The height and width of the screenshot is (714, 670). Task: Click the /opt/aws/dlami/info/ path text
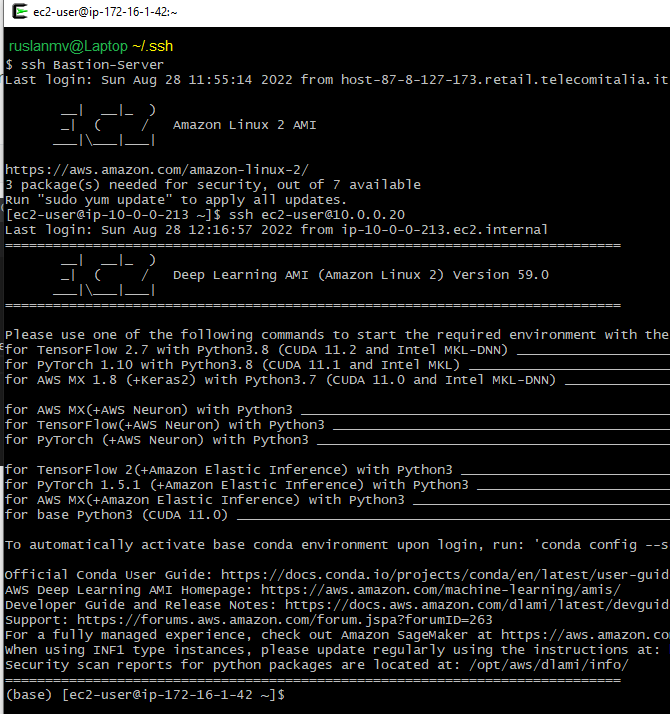(549, 665)
